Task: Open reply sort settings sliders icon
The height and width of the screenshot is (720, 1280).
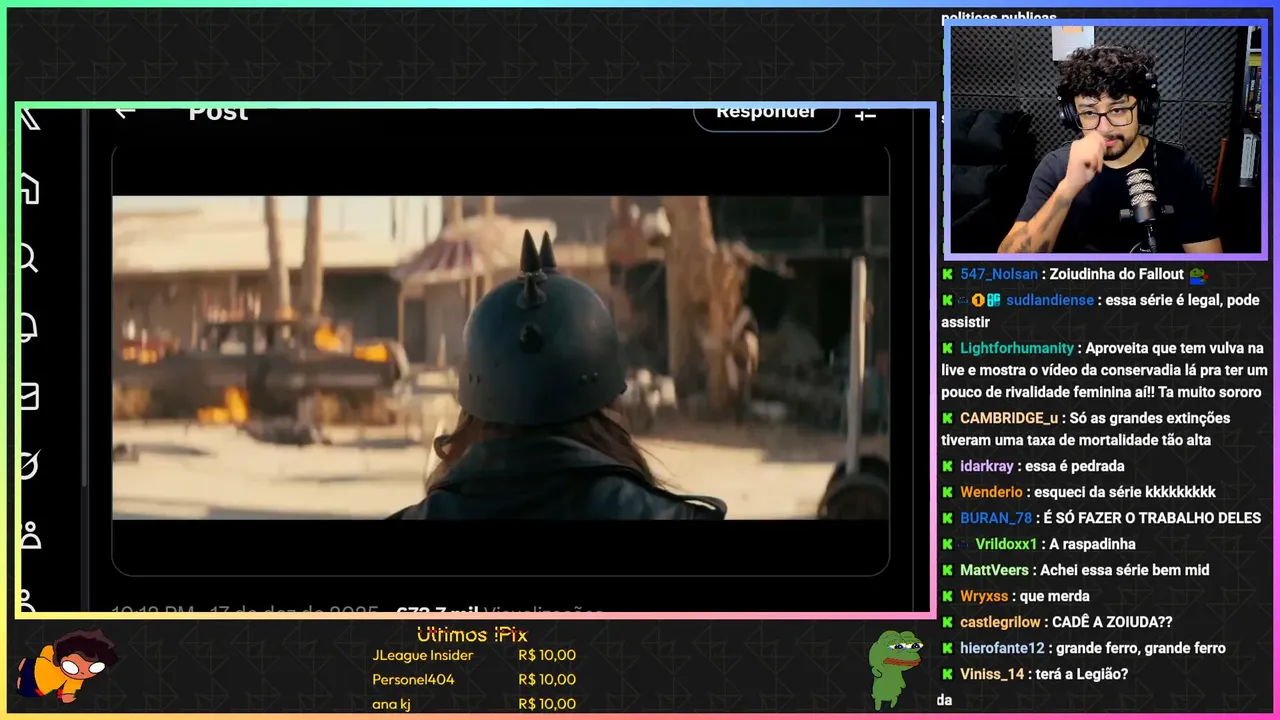Action: 865,114
